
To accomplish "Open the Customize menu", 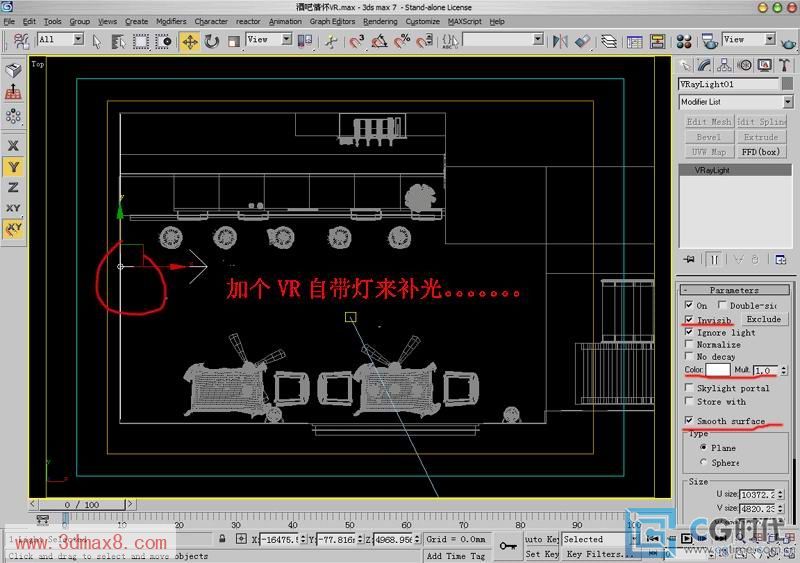I will click(422, 21).
